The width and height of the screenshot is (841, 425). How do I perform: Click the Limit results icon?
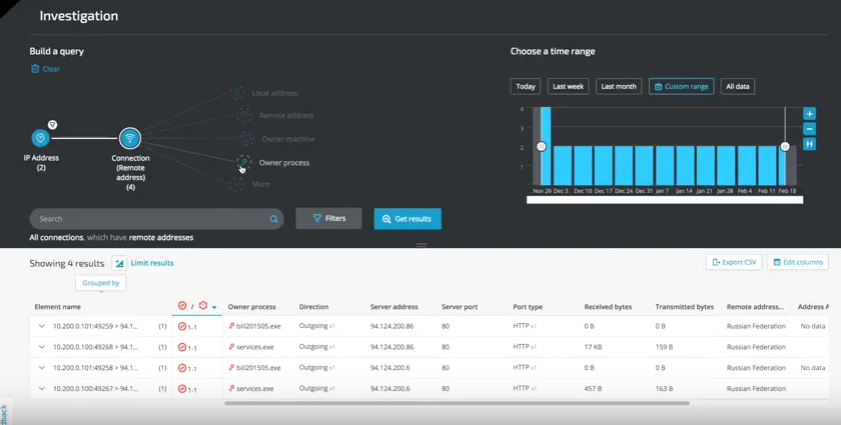point(120,263)
